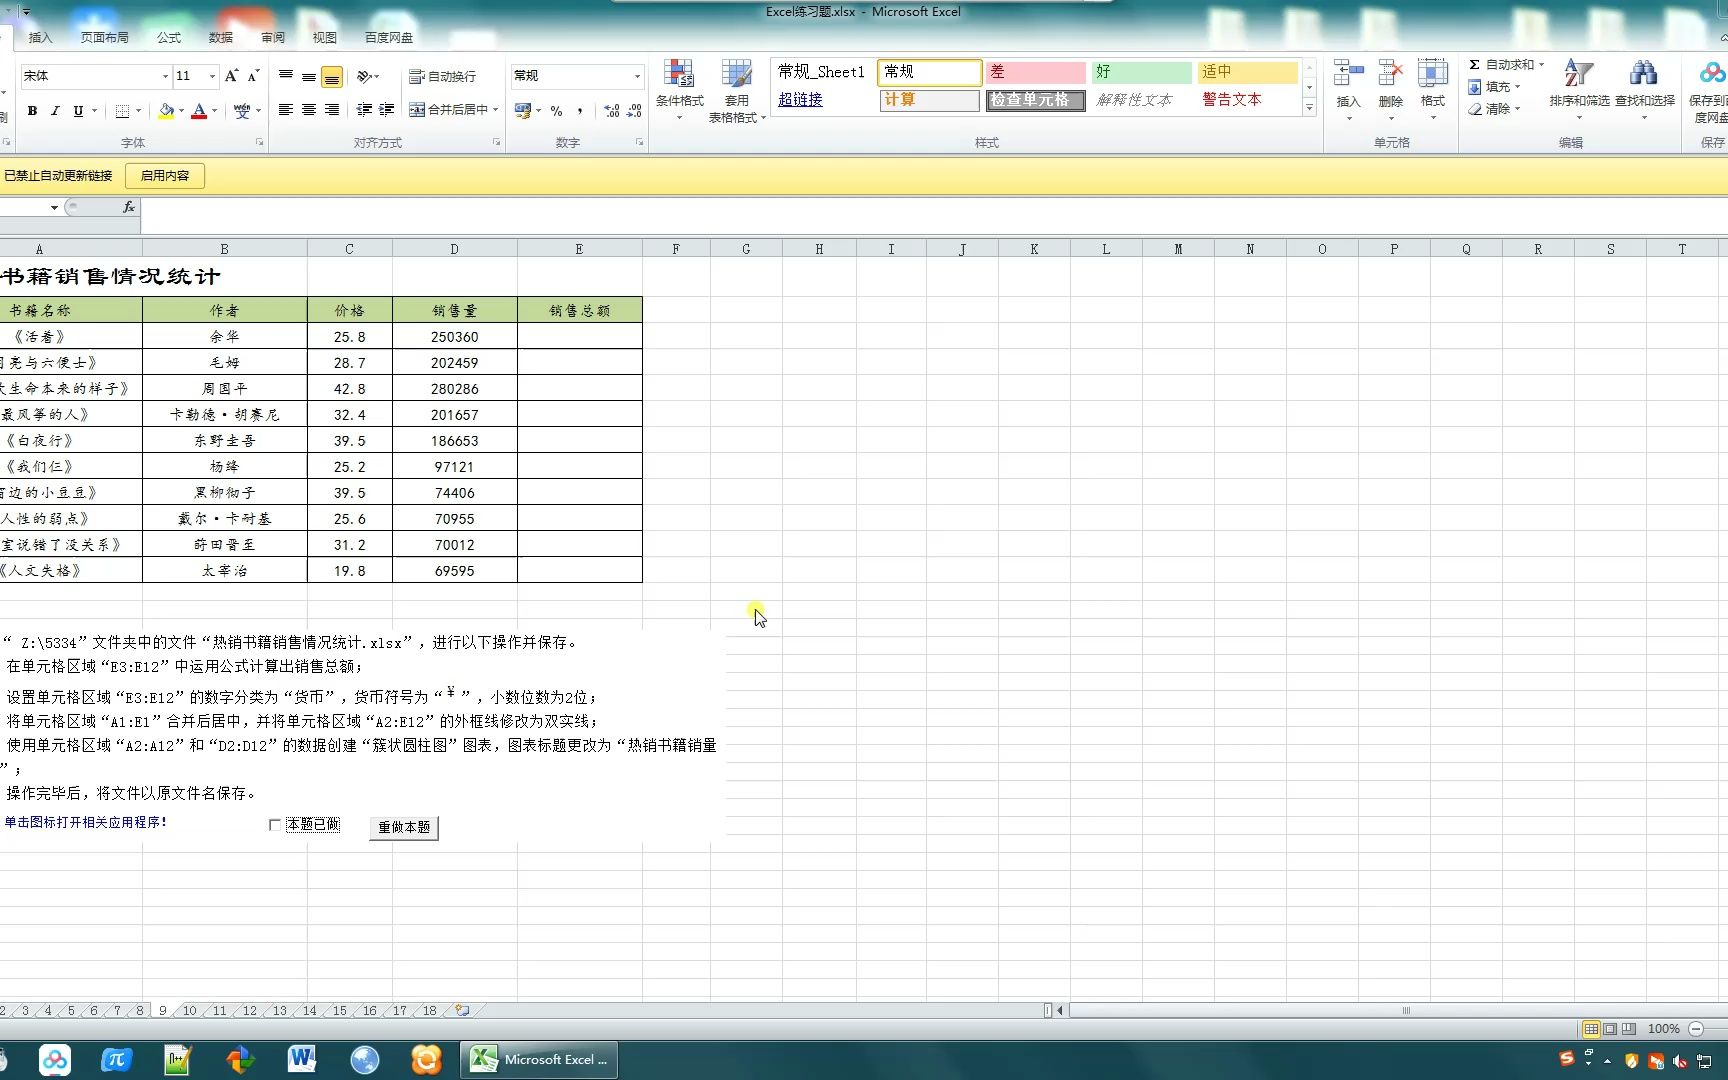Click the increase decimal icon
This screenshot has height=1080, width=1728.
coord(611,111)
